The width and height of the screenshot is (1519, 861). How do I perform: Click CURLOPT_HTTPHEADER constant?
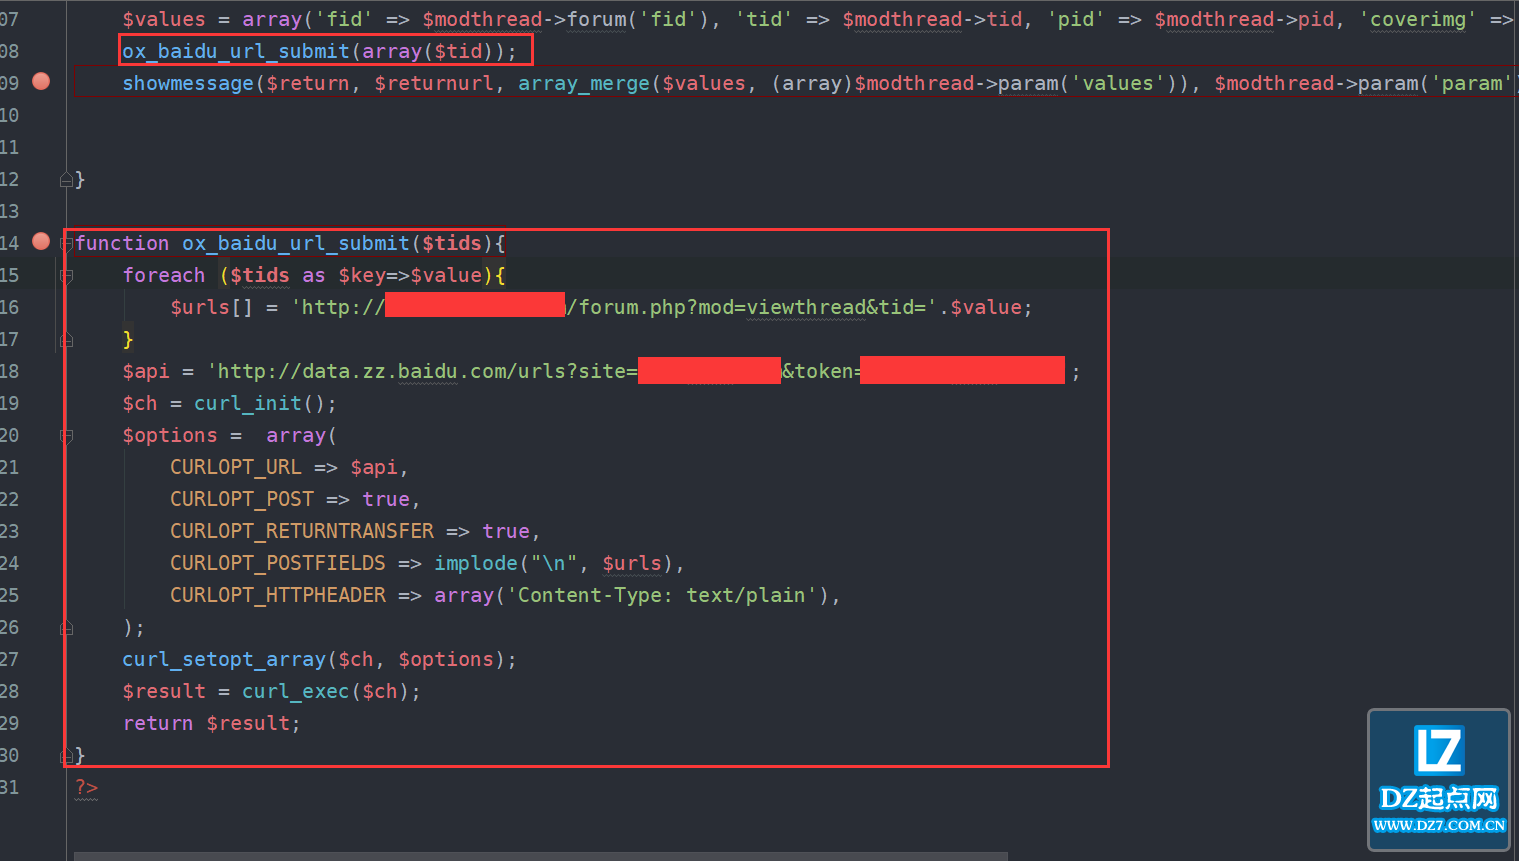pyautogui.click(x=278, y=595)
